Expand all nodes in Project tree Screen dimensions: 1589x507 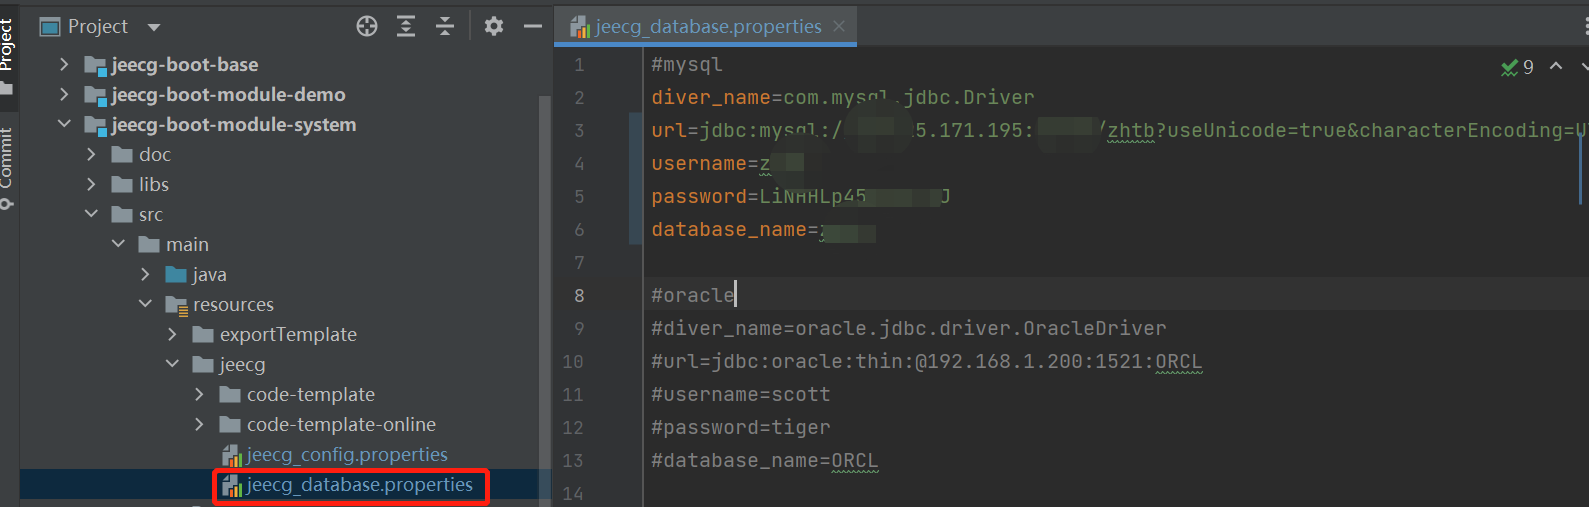point(406,27)
